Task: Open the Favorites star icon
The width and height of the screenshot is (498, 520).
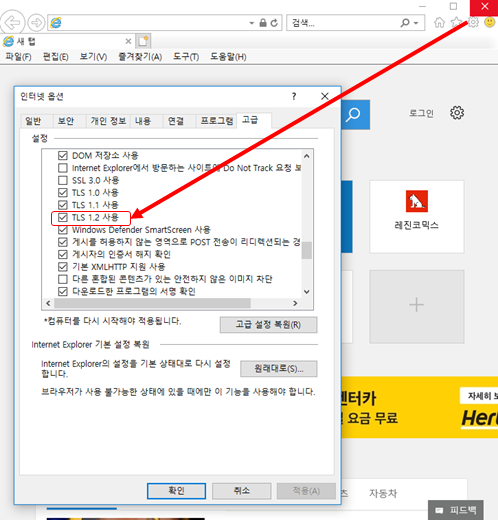Action: tap(456, 22)
